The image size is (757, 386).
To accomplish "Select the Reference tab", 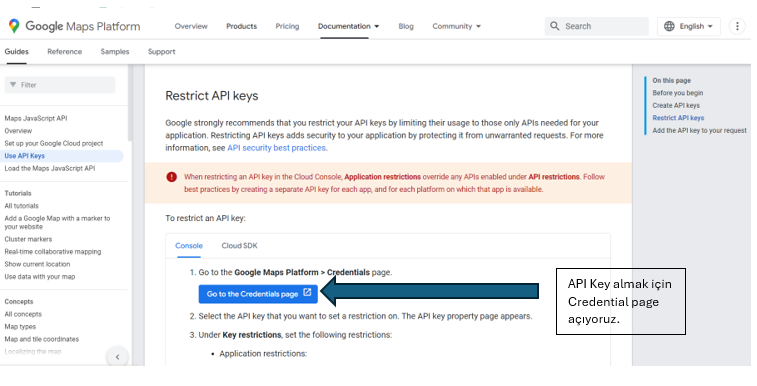I will pos(65,52).
